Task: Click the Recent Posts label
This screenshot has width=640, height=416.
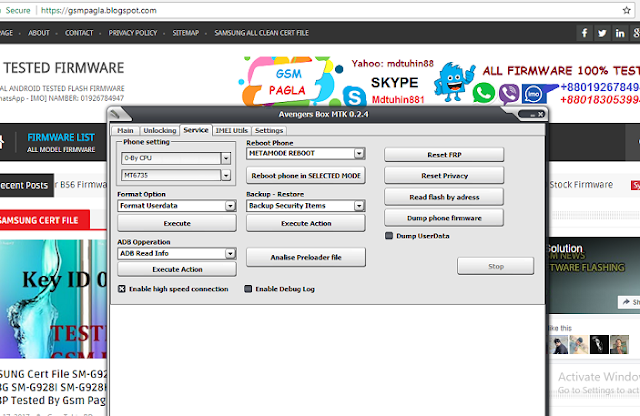Action: [25, 185]
